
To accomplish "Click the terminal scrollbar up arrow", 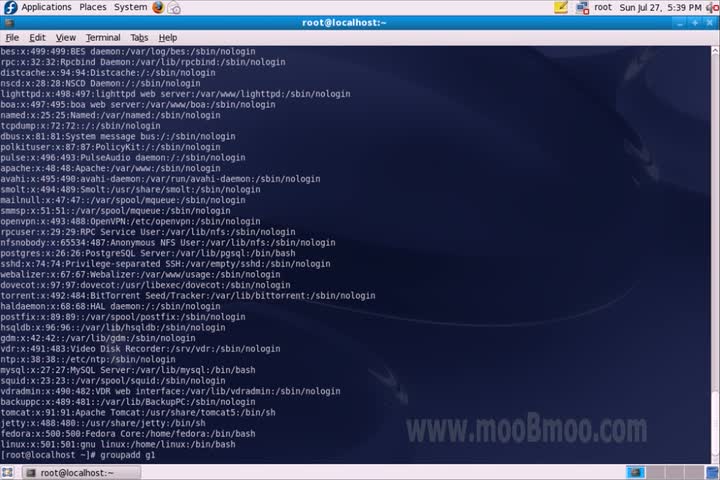I will coord(715,51).
